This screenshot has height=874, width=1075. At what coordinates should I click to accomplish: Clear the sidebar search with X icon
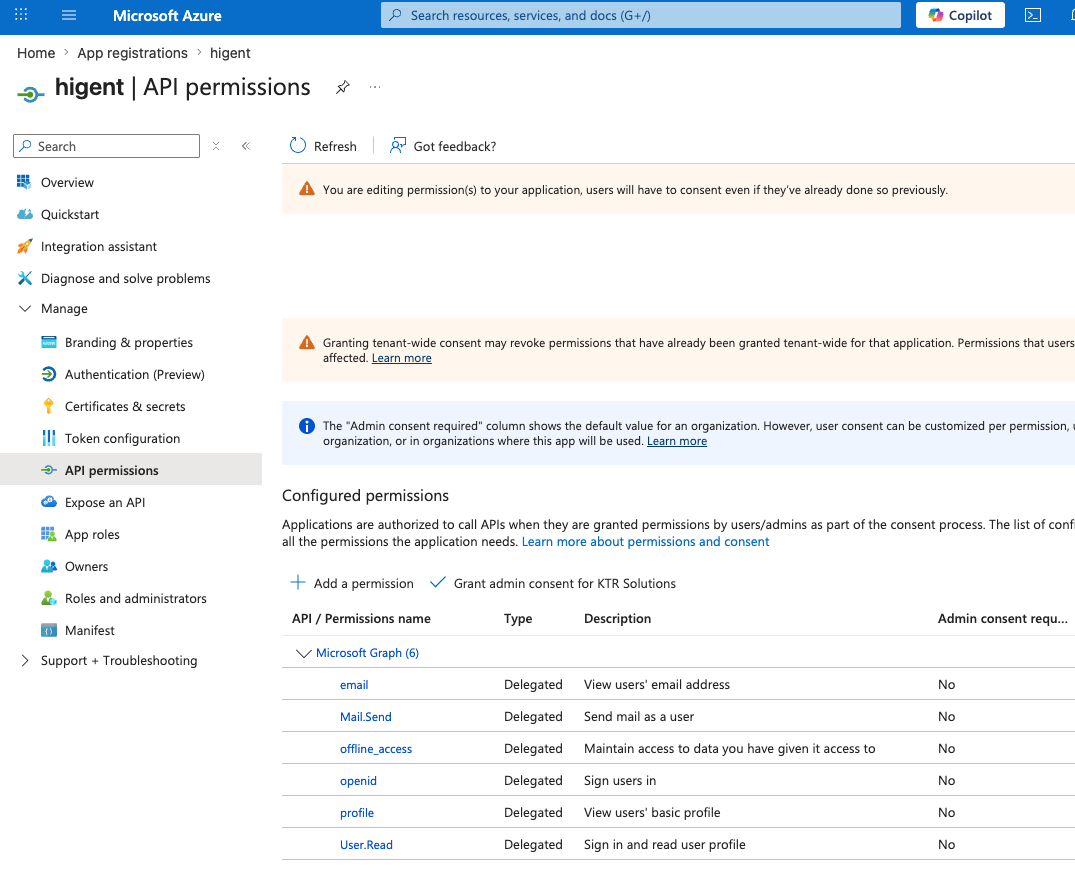pos(216,146)
